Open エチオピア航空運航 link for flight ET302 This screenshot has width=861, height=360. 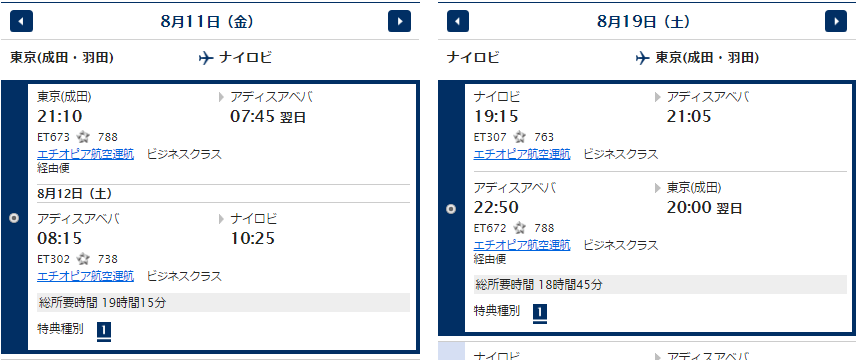[85, 276]
